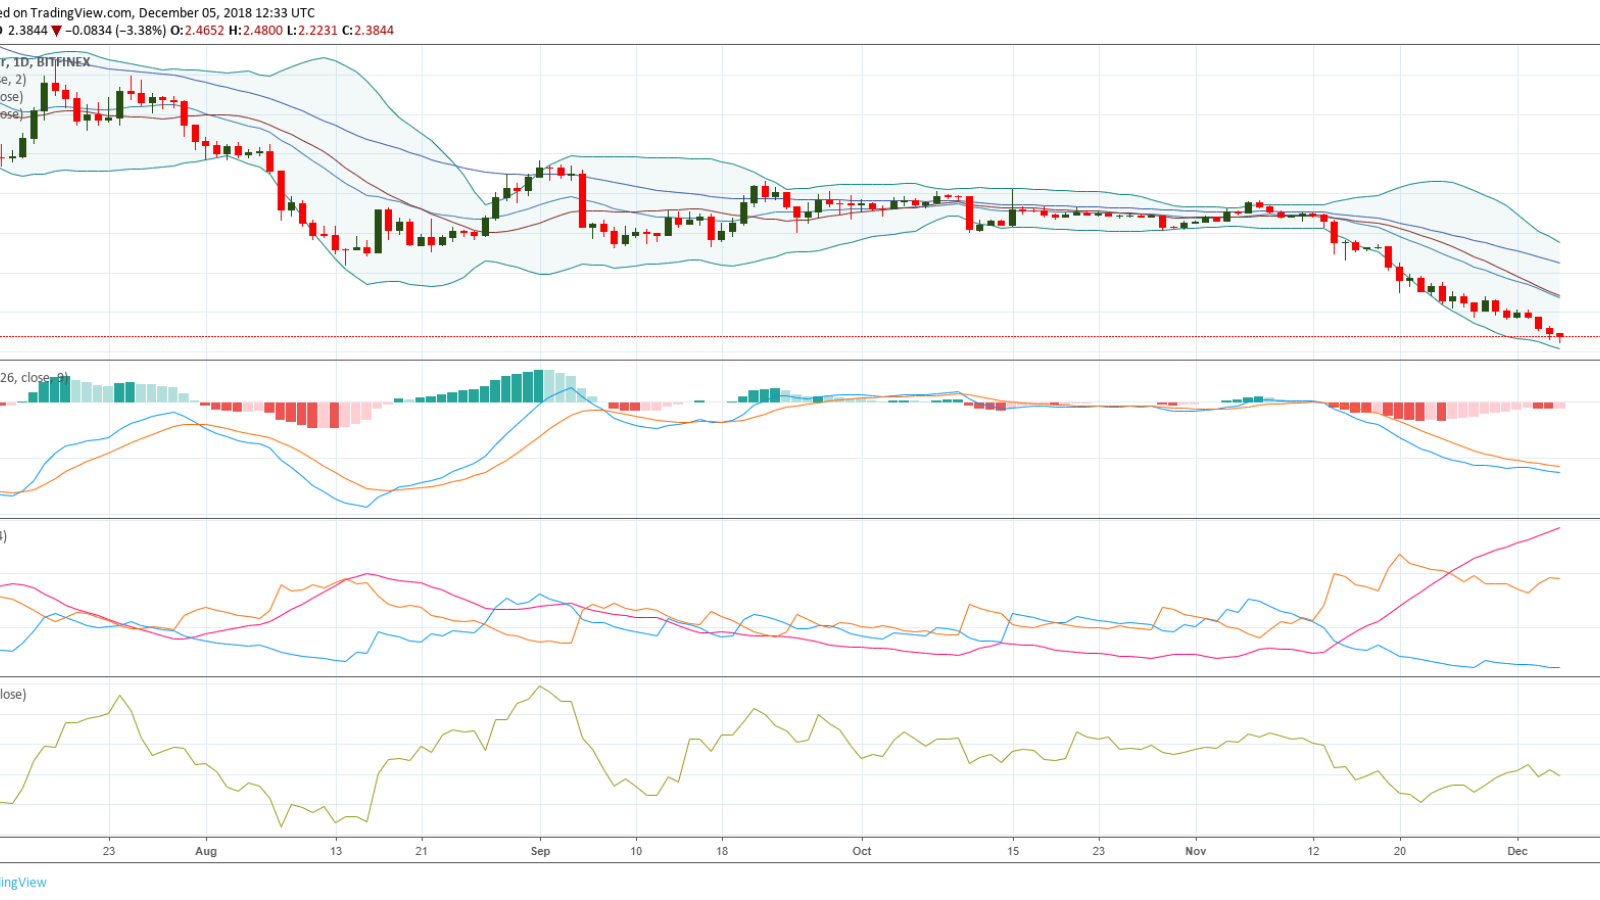
Task: Click the '21' date label before Sep
Action: (422, 852)
